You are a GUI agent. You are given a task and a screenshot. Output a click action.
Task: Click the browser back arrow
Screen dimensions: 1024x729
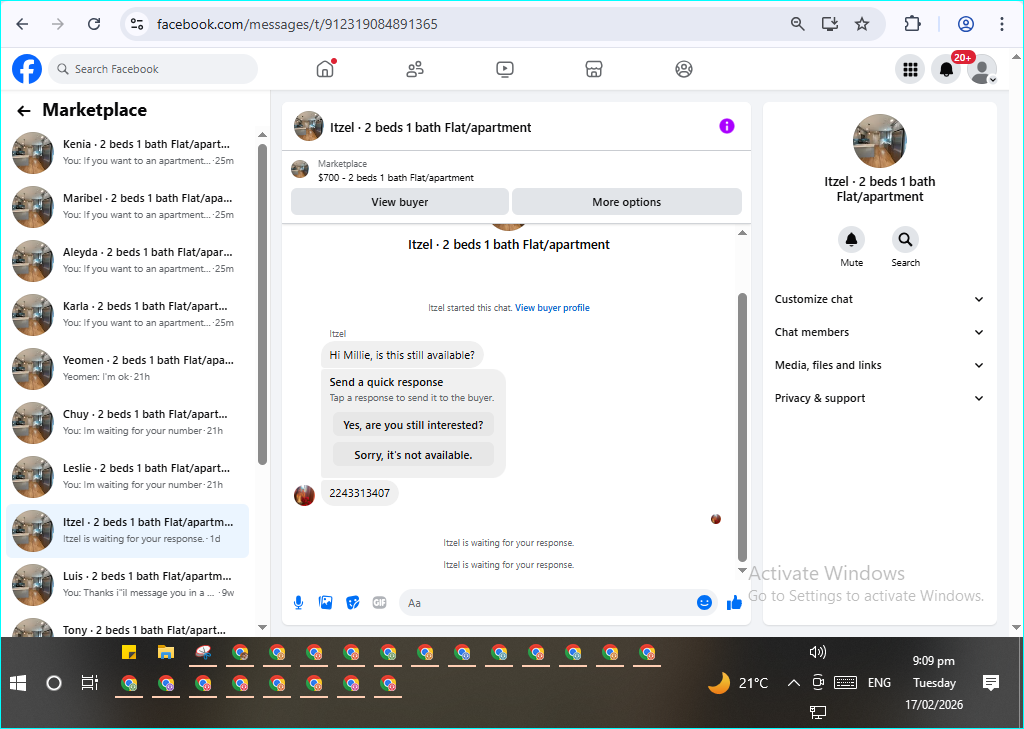click(x=22, y=24)
